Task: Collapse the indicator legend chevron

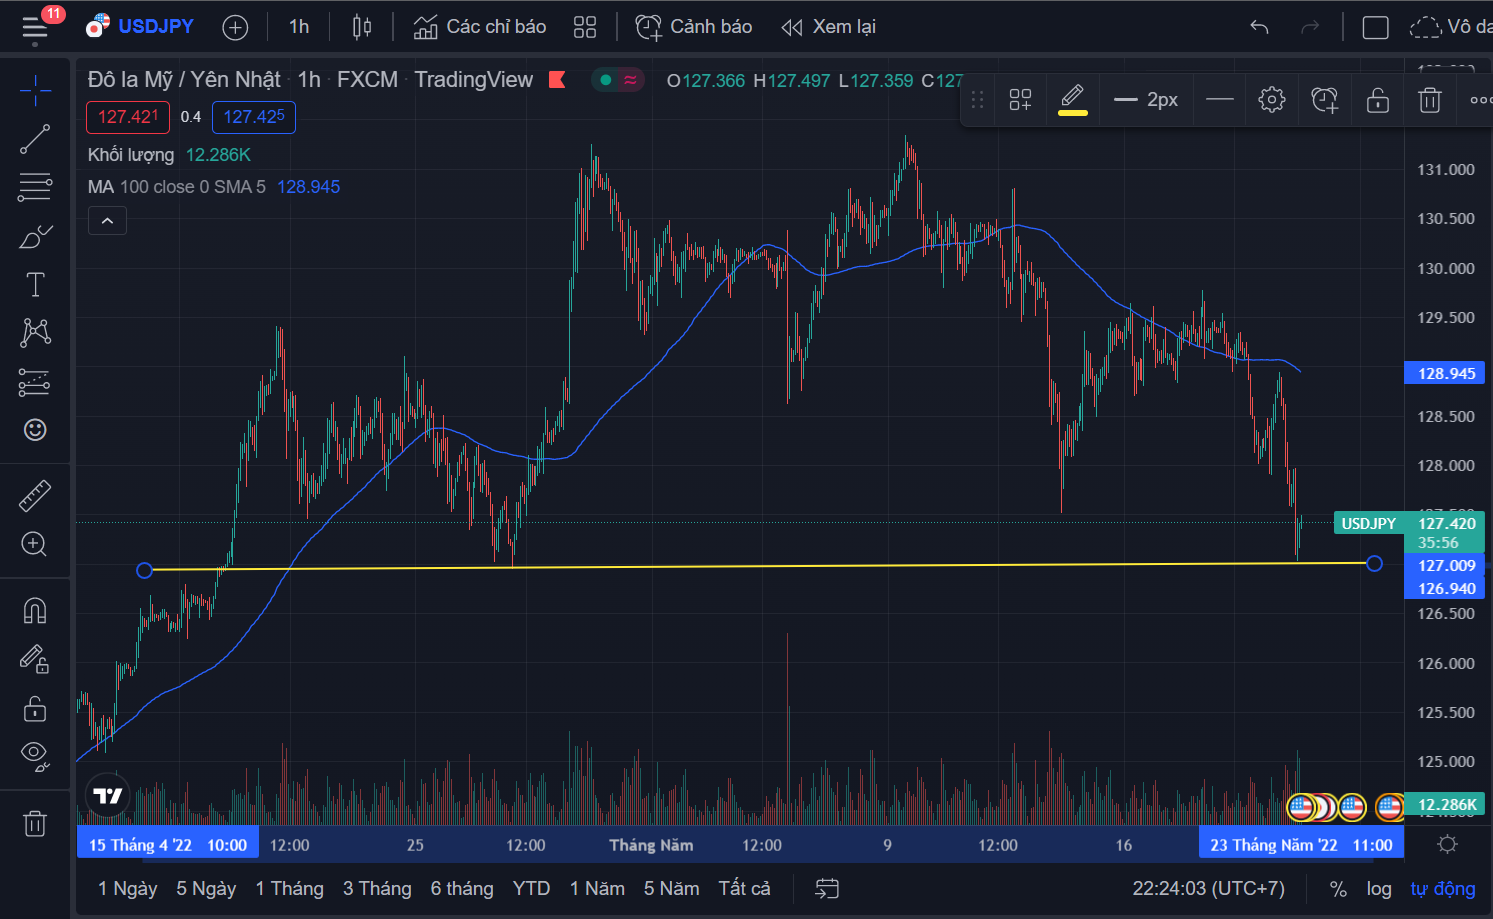Action: [x=107, y=221]
